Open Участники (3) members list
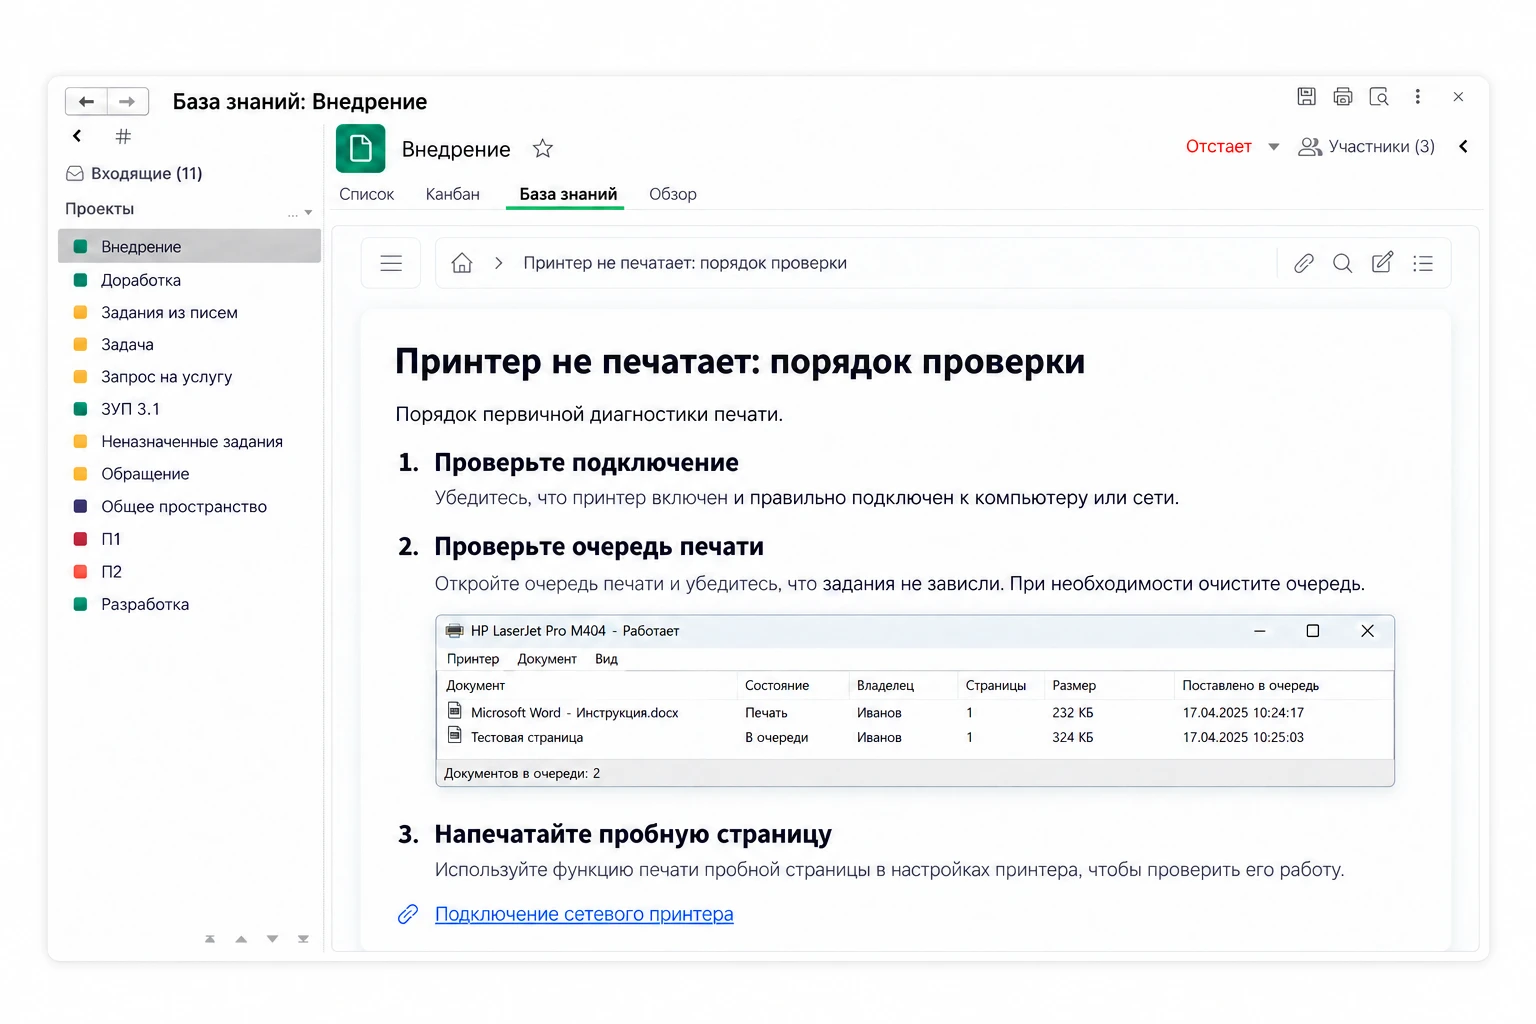 click(1366, 147)
